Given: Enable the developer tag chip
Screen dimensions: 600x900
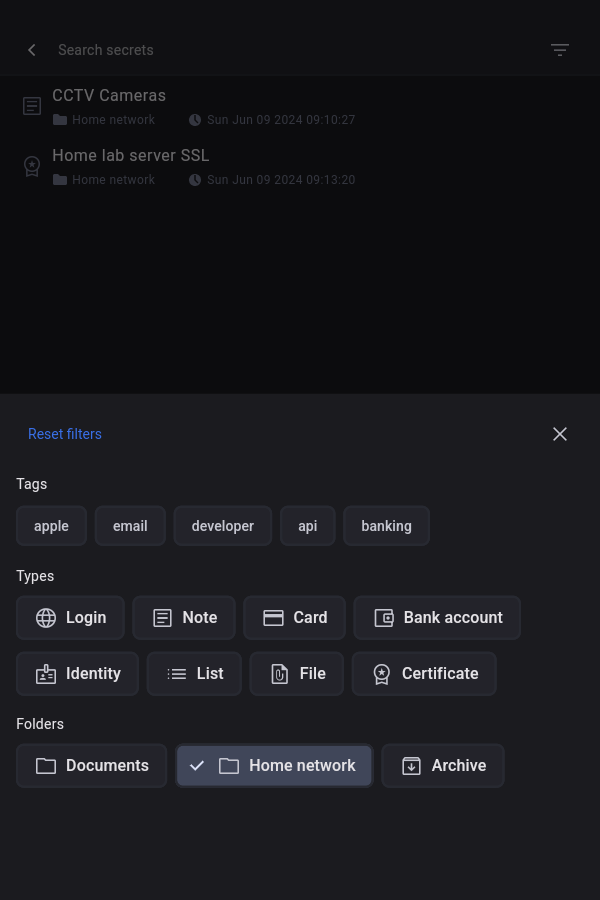Looking at the screenshot, I should pos(222,526).
